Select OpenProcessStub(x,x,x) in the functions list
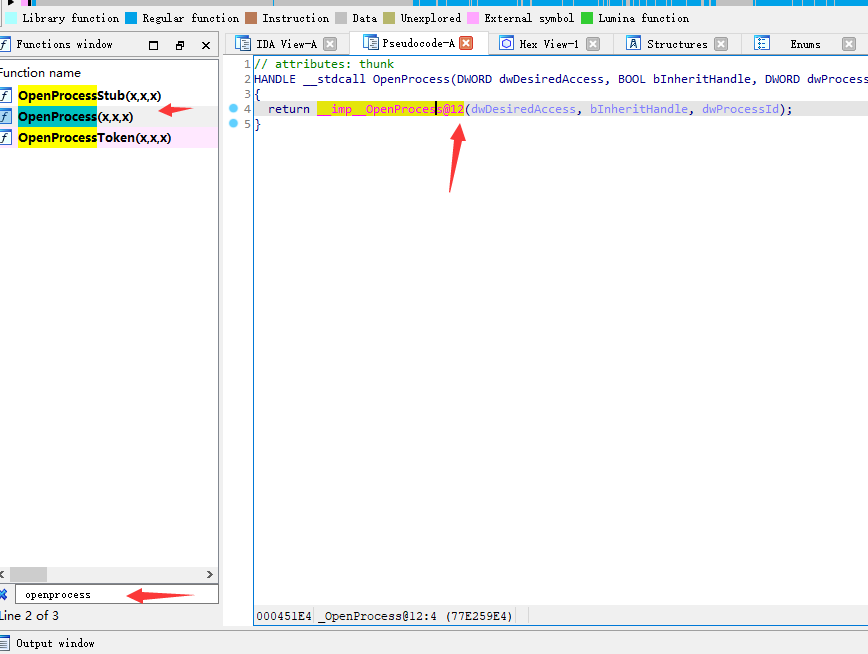Viewport: 868px width, 654px height. pyautogui.click(x=108, y=95)
